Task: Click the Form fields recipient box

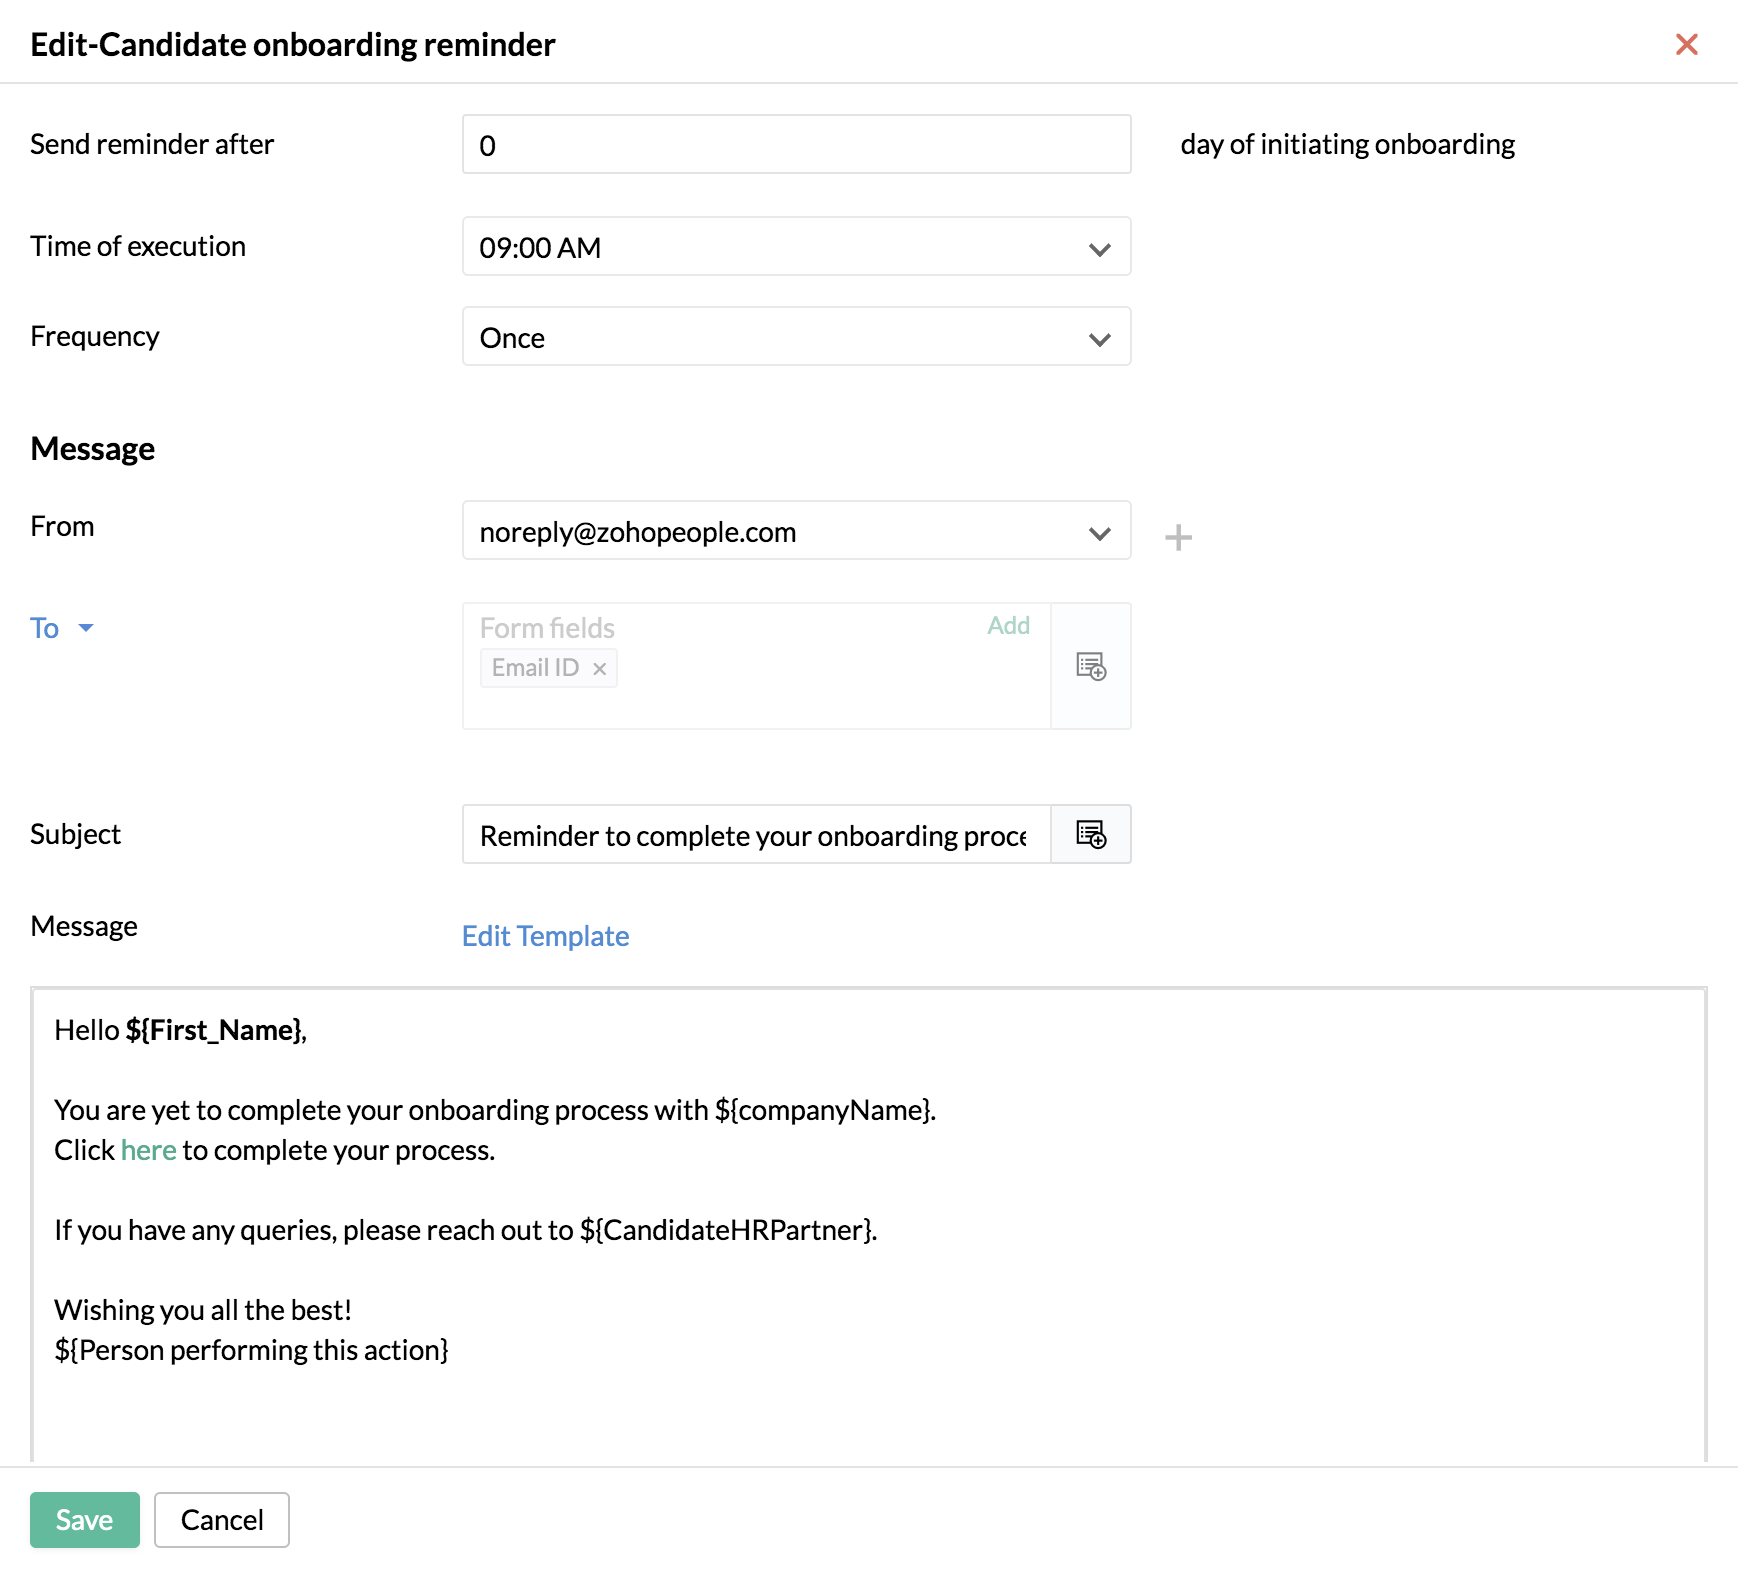Action: coord(756,666)
